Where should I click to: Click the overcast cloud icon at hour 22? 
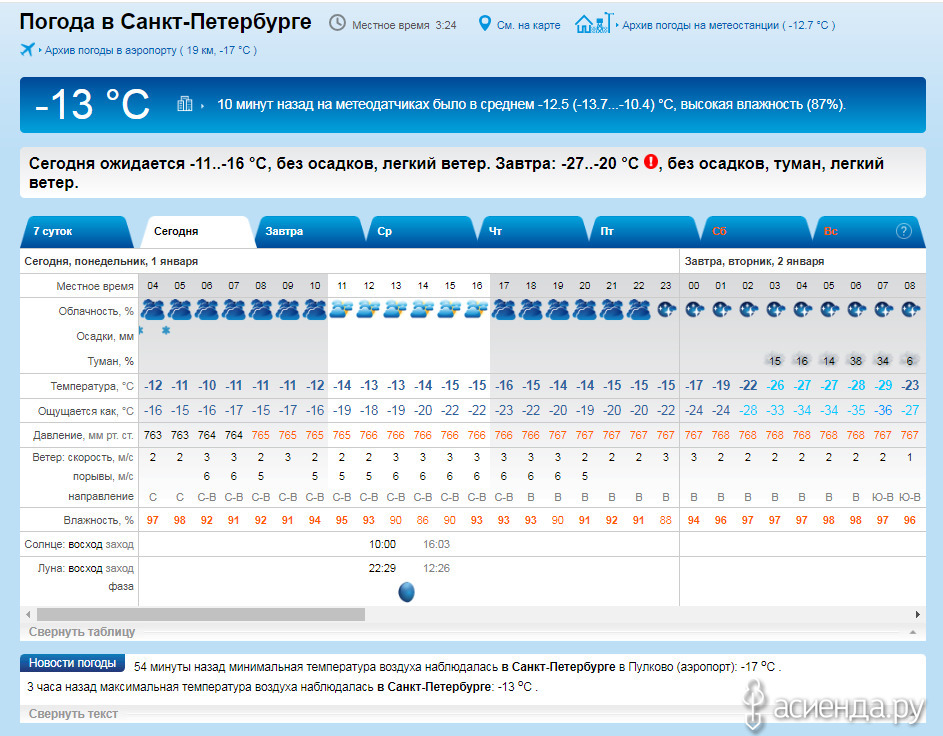[x=639, y=310]
